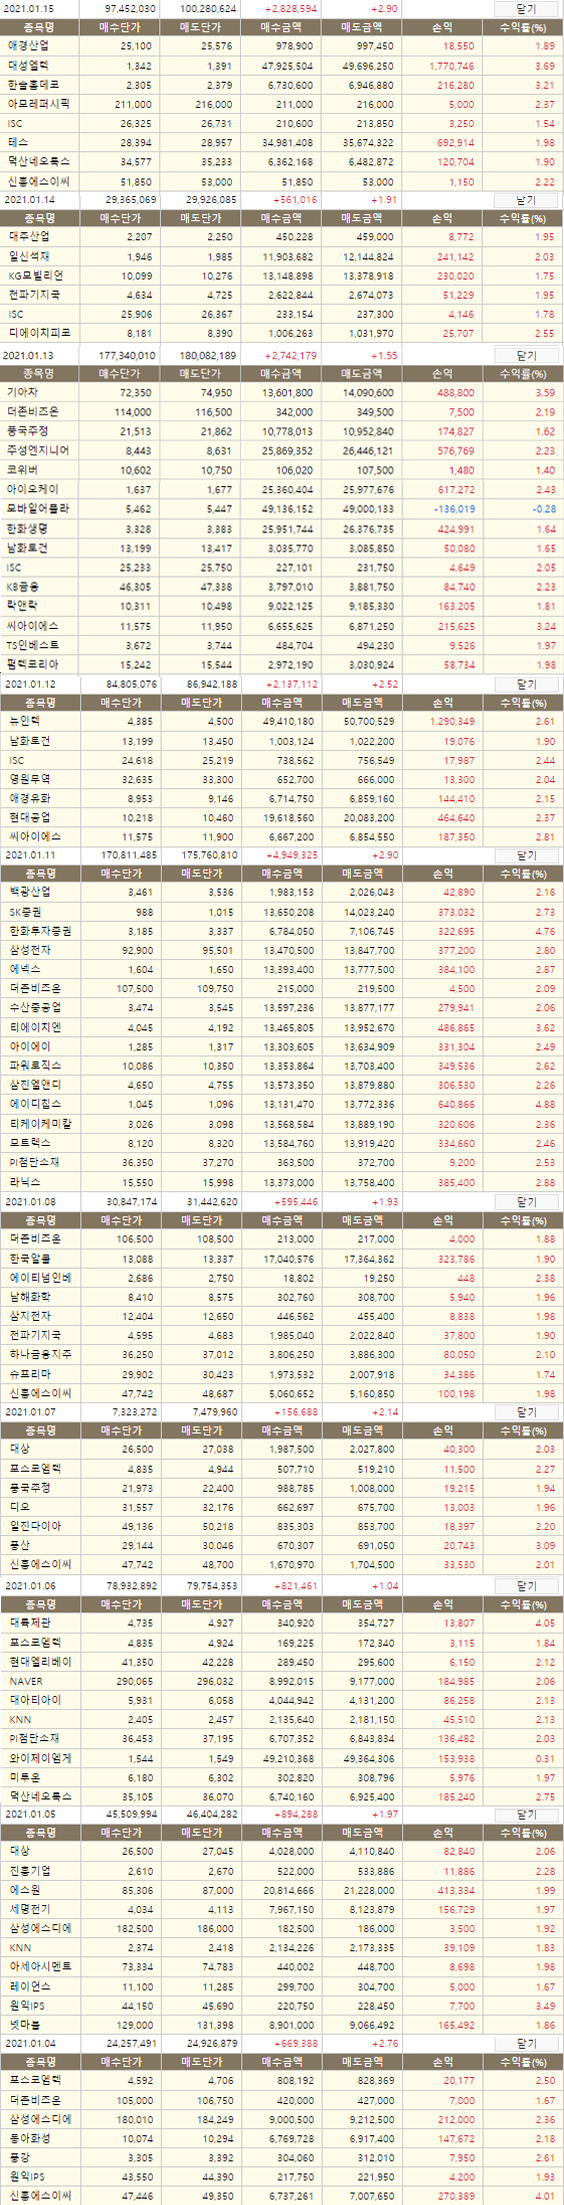Click the 풍강 stock name
This screenshot has width=564, height=2205.
(x=17, y=2158)
